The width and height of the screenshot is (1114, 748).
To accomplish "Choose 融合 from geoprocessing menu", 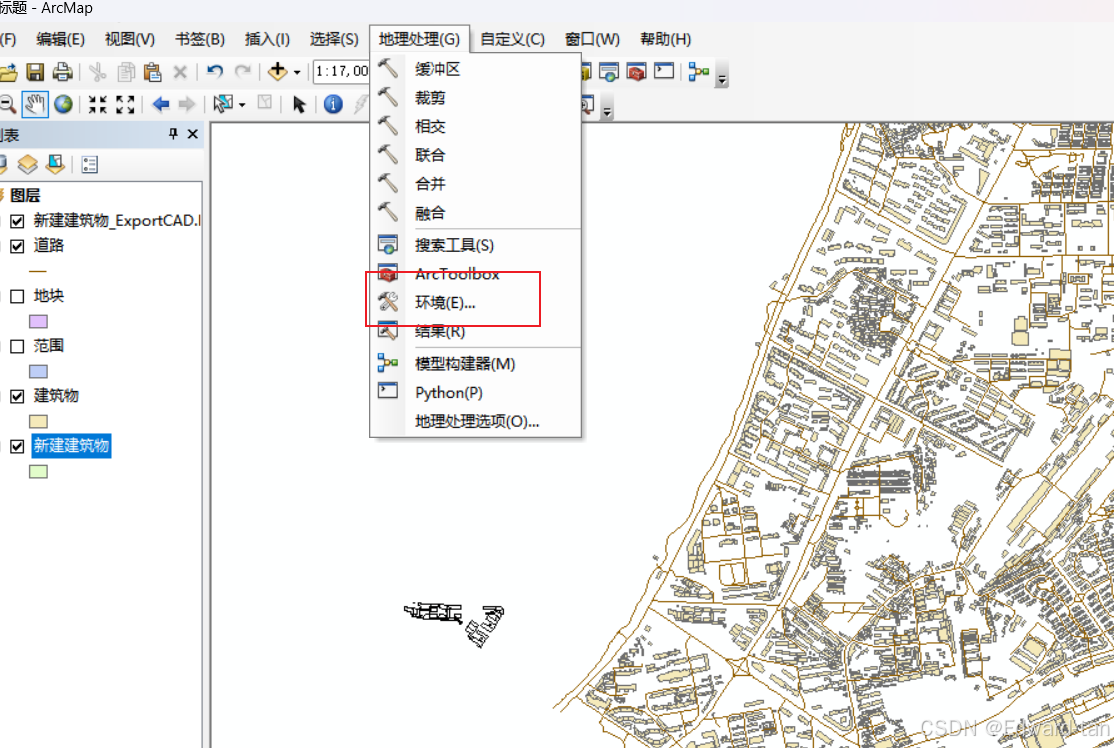I will coord(475,212).
